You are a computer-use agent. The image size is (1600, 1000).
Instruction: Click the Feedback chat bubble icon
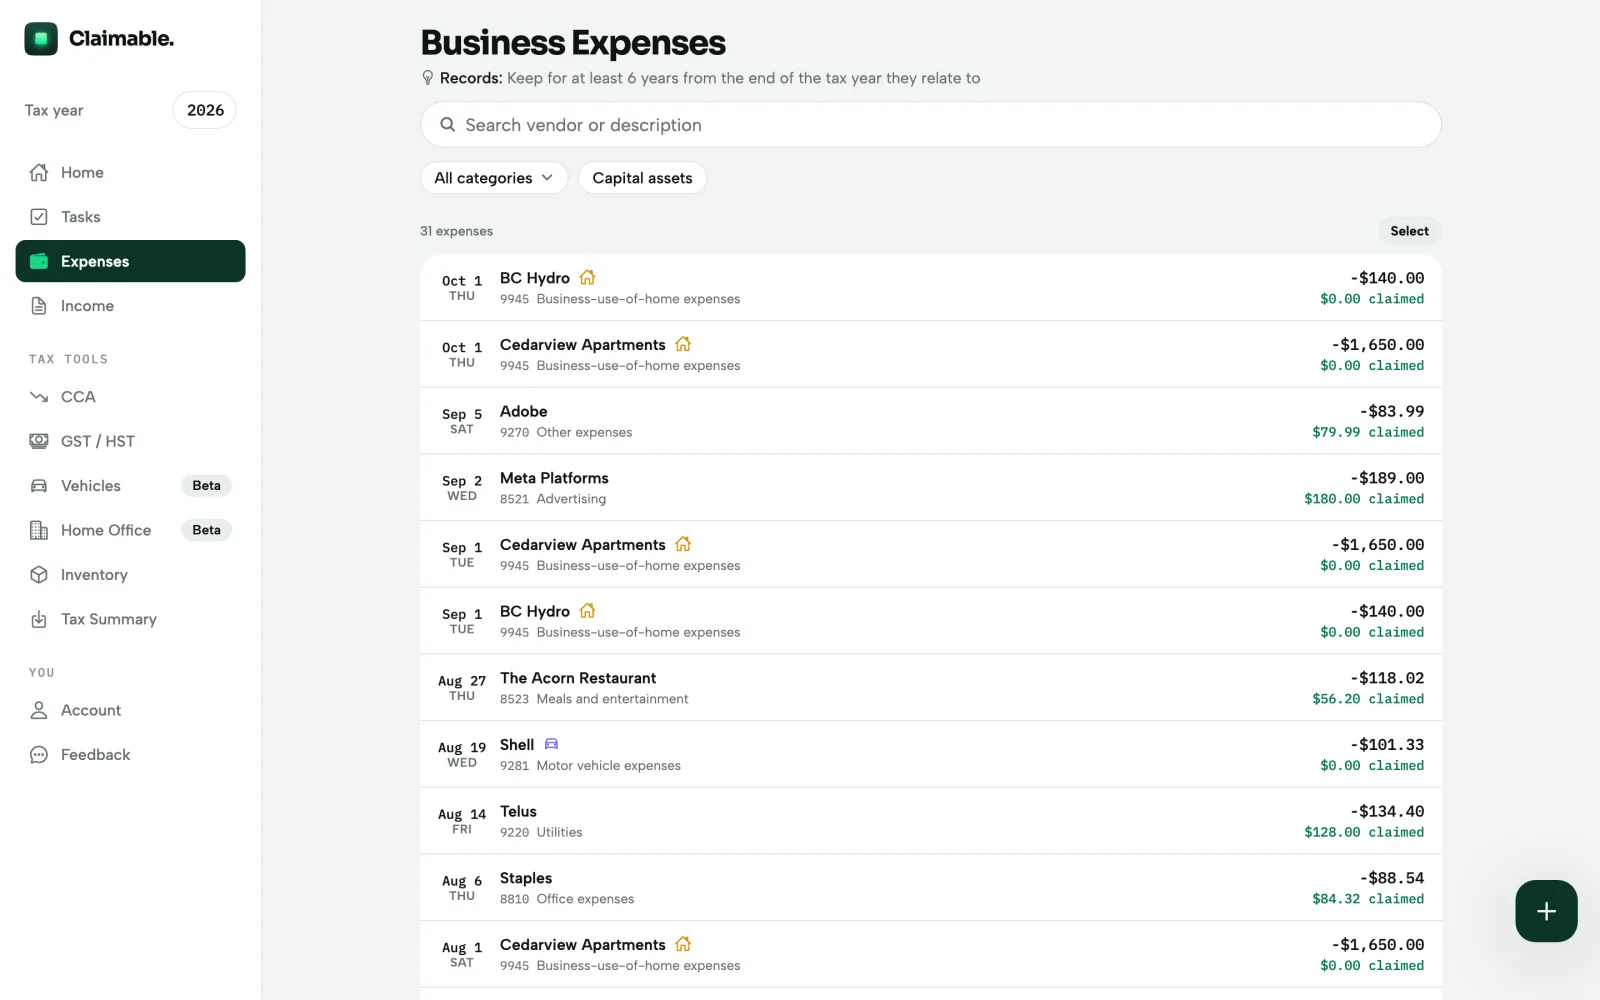click(x=39, y=755)
